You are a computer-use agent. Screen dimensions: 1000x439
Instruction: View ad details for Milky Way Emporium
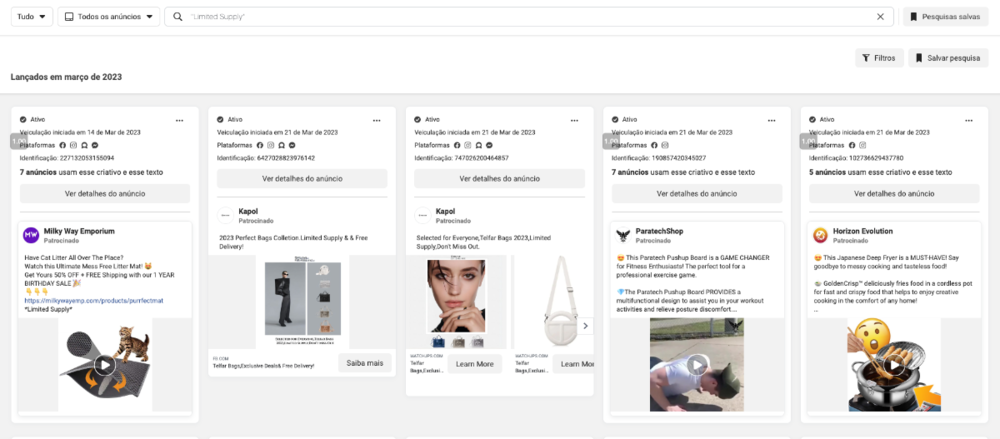[105, 193]
